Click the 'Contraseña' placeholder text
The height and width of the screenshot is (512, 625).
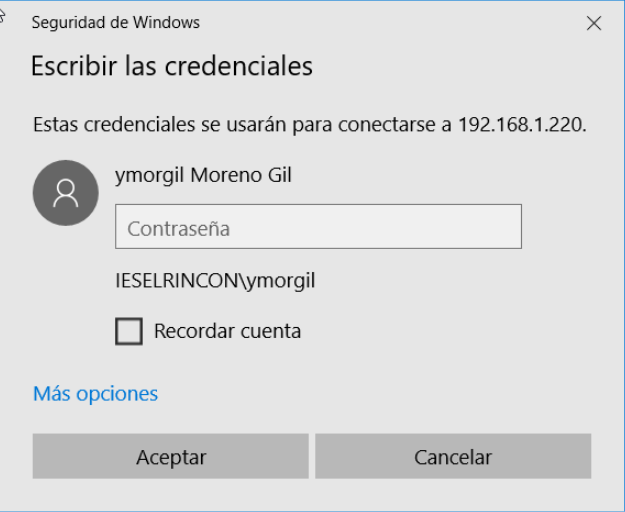(179, 229)
